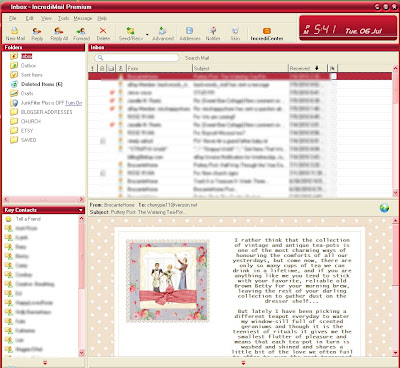
Task: Open the Message menu
Action: pyautogui.click(x=83, y=18)
